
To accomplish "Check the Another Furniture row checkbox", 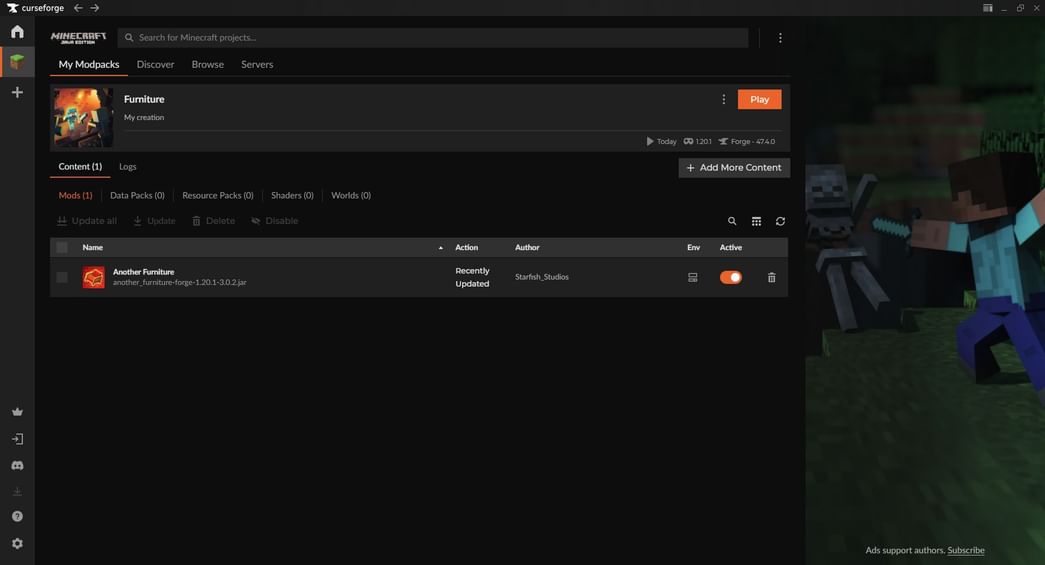I will coord(62,277).
